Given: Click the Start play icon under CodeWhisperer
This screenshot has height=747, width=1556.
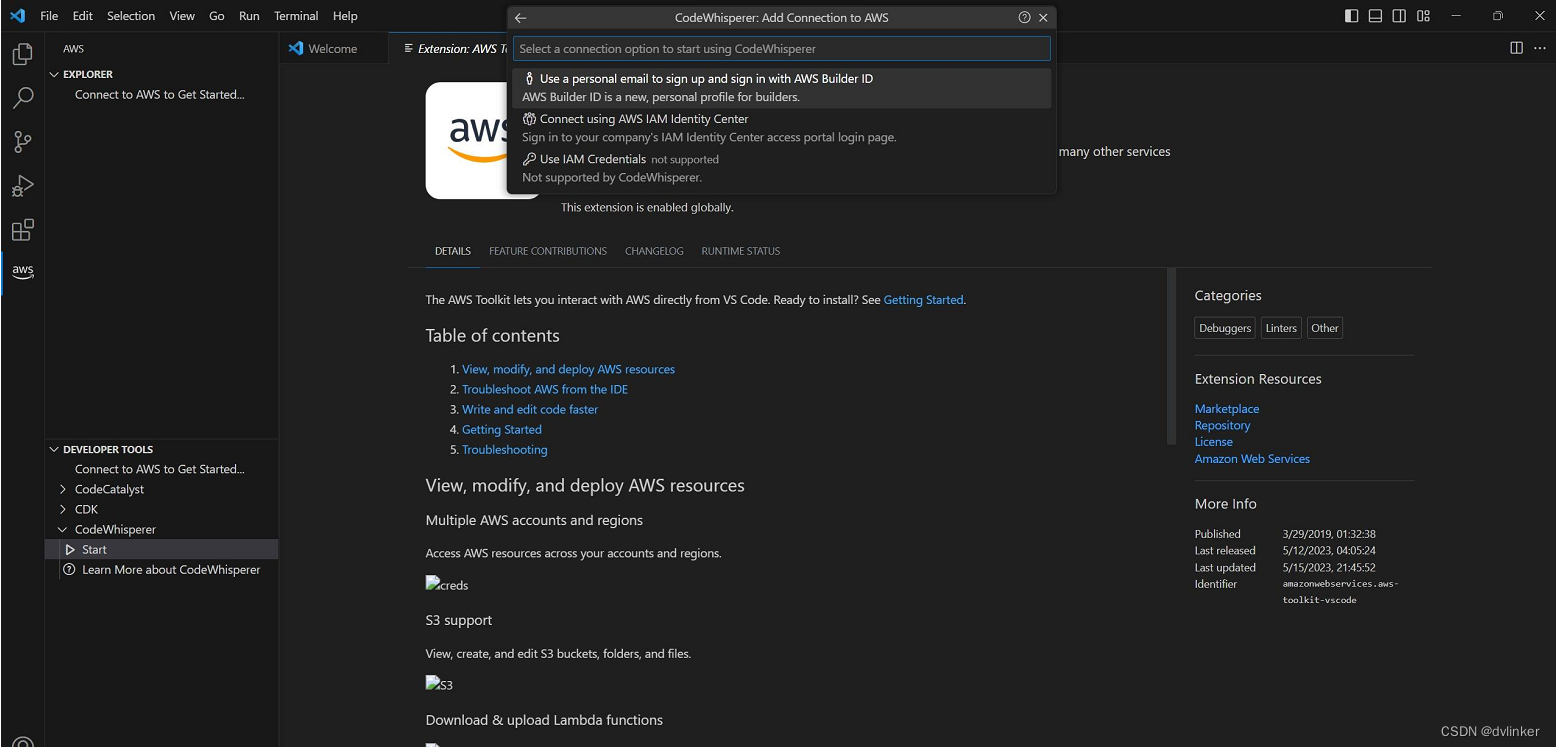Looking at the screenshot, I should 70,550.
